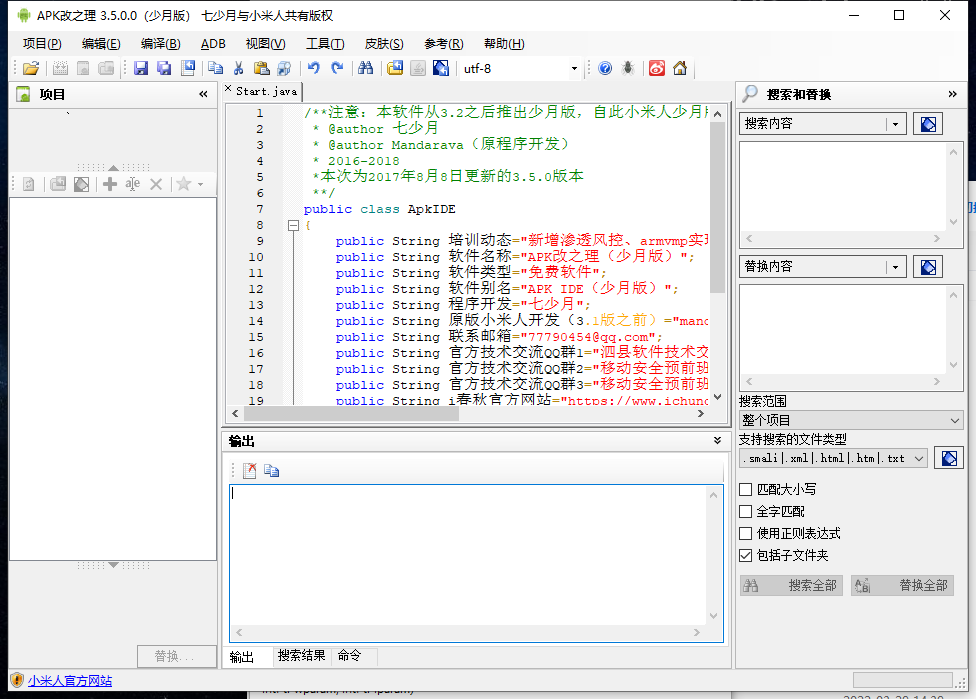
Task: Click the home toolbar icon
Action: (679, 67)
